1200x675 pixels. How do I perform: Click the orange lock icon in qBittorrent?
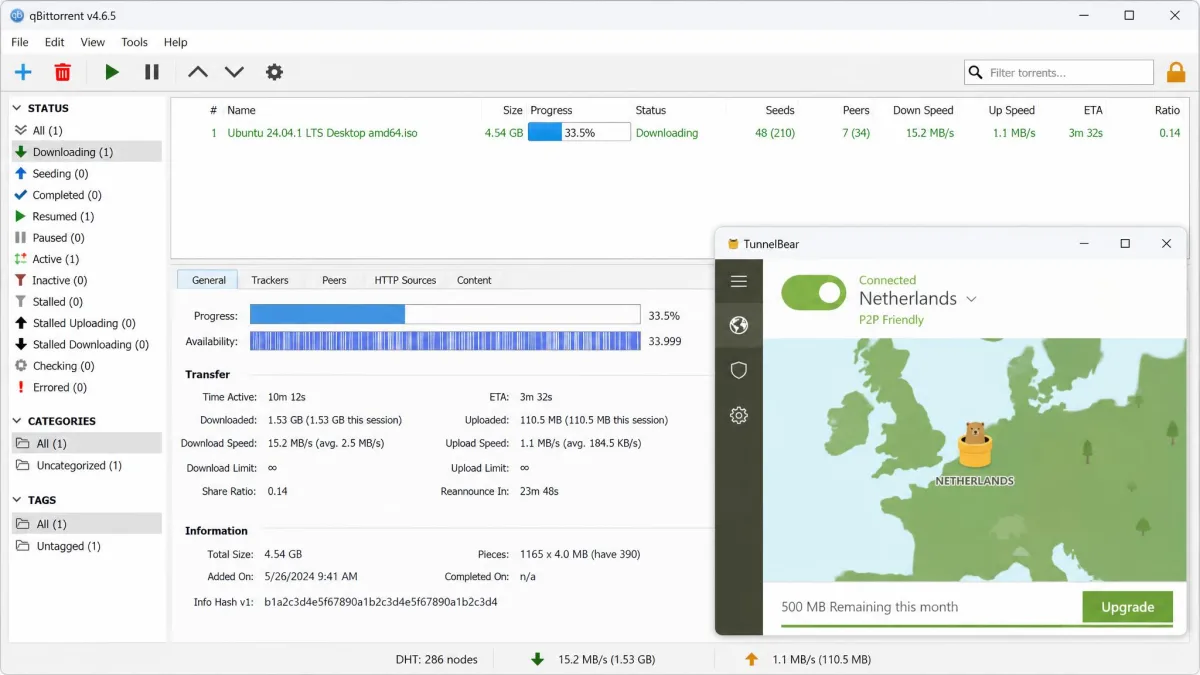tap(1176, 72)
